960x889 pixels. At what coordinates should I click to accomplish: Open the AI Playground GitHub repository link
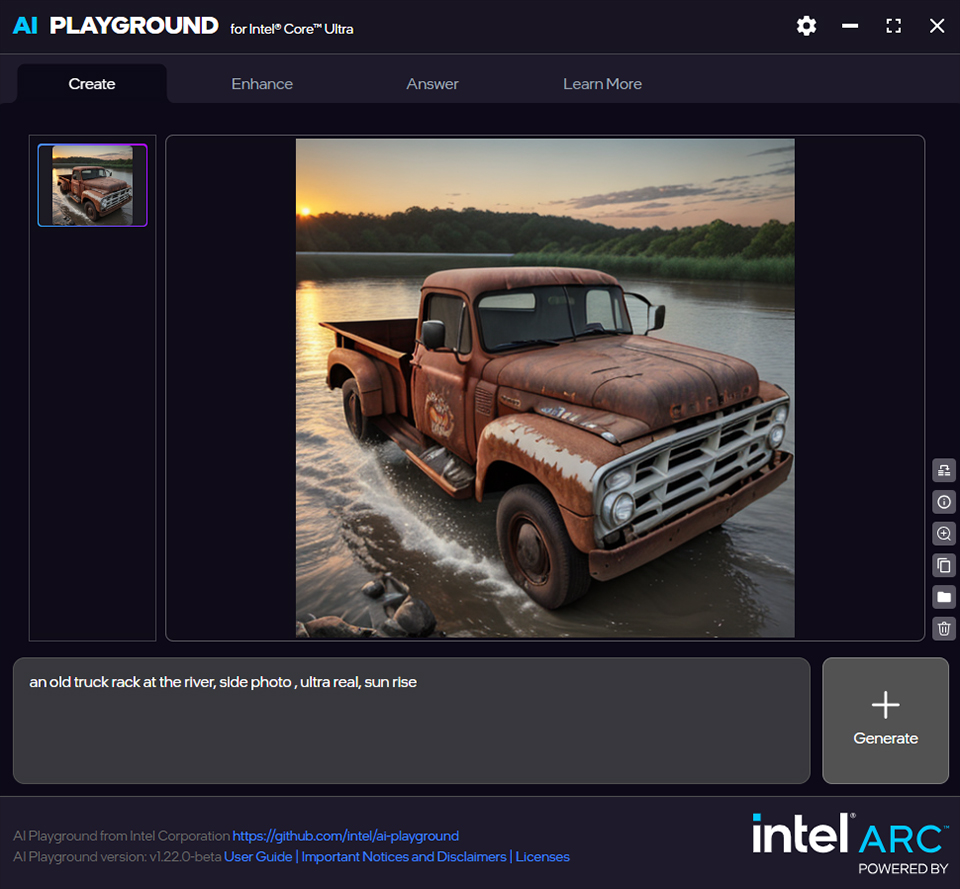pos(346,836)
